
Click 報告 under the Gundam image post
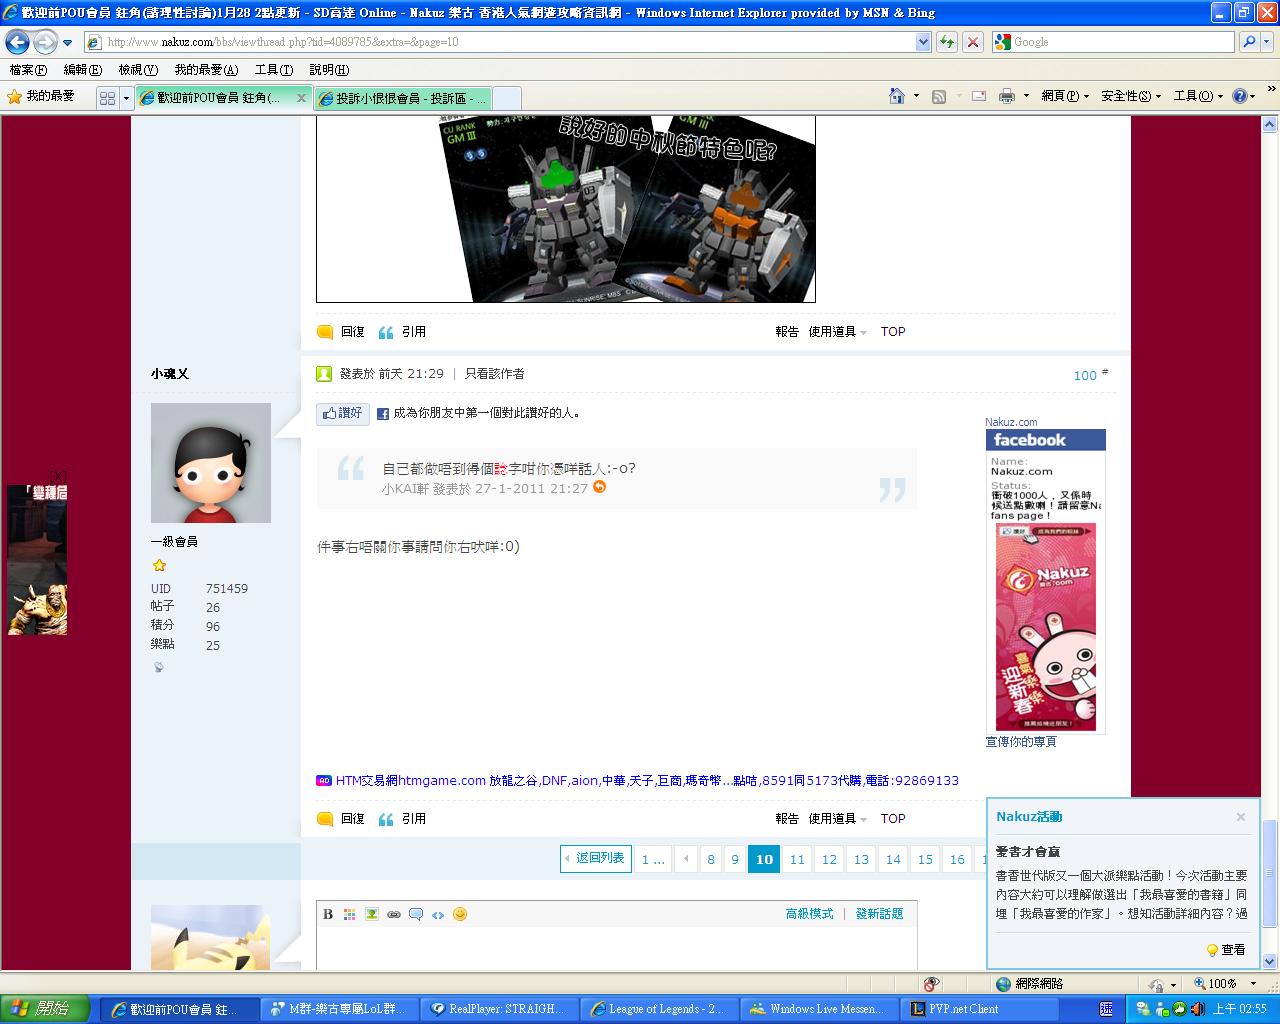point(787,332)
